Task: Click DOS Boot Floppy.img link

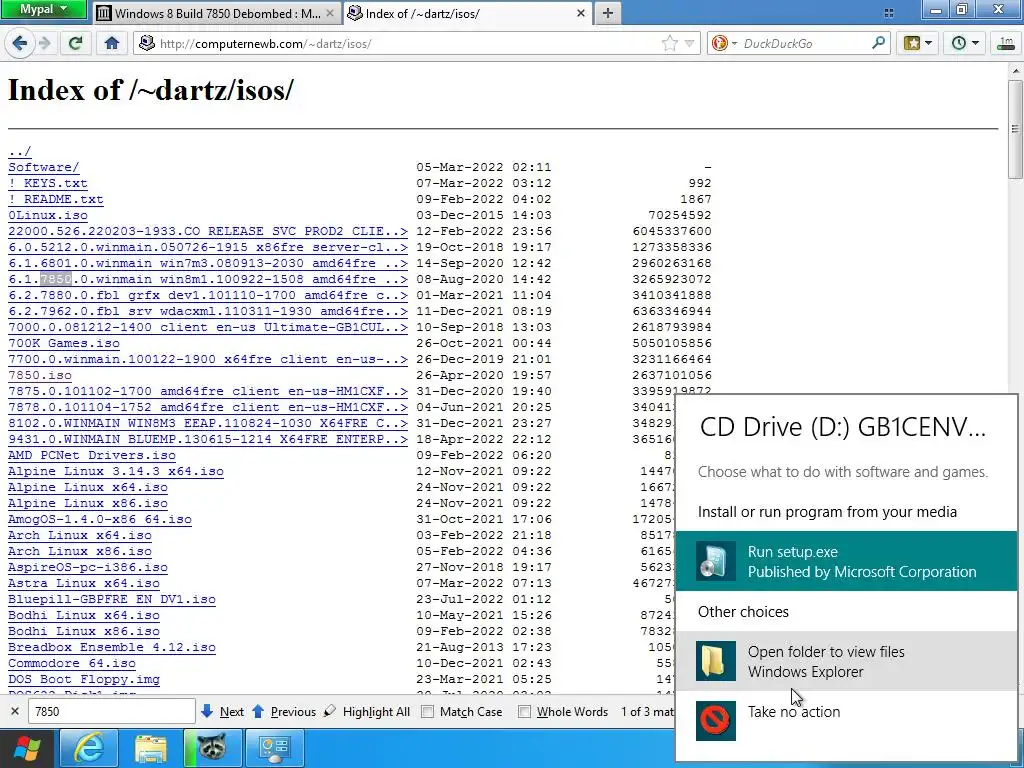Action: tap(84, 679)
